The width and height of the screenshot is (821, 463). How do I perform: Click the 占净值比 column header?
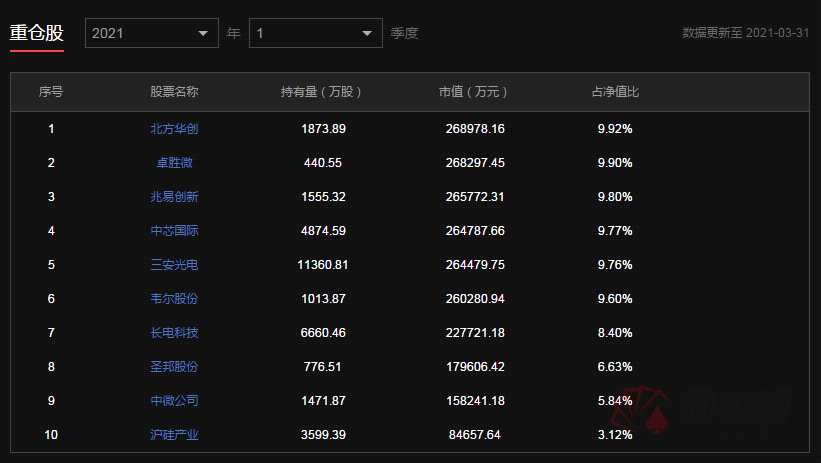[615, 92]
